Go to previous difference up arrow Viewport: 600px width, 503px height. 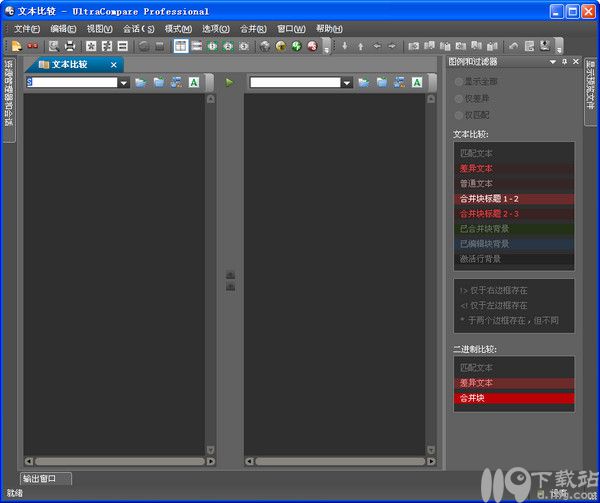point(360,46)
